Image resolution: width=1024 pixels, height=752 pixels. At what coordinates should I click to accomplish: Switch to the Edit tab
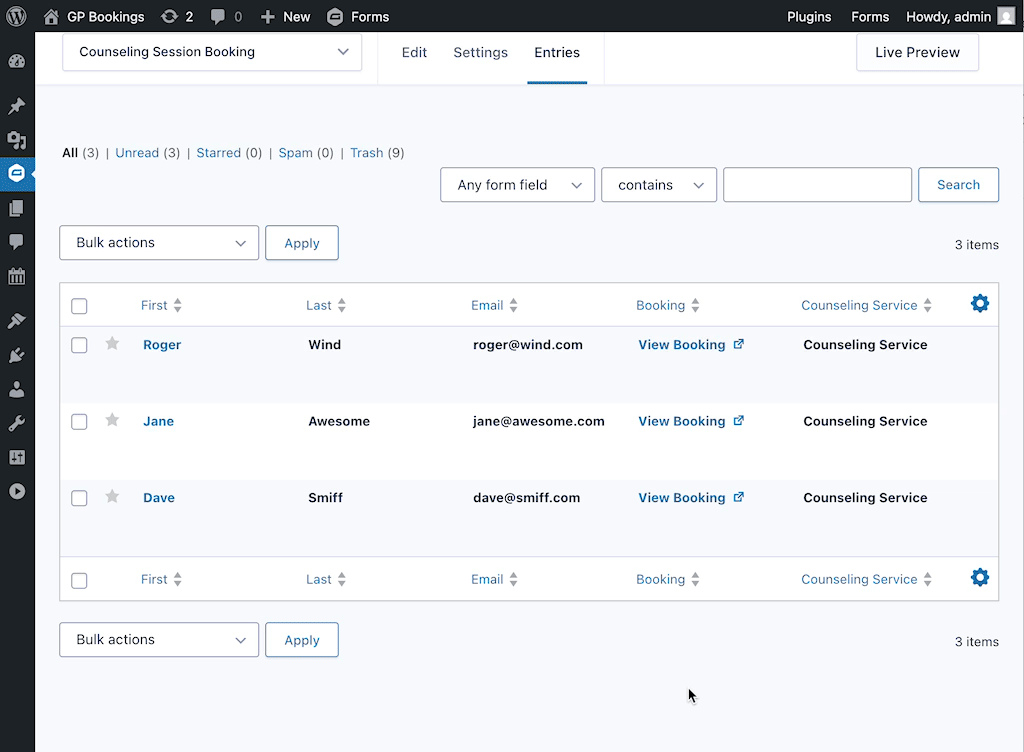click(414, 52)
